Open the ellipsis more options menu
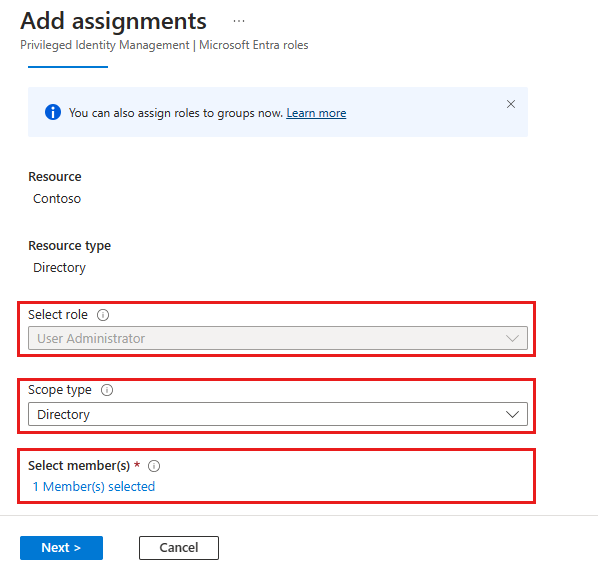 (239, 21)
